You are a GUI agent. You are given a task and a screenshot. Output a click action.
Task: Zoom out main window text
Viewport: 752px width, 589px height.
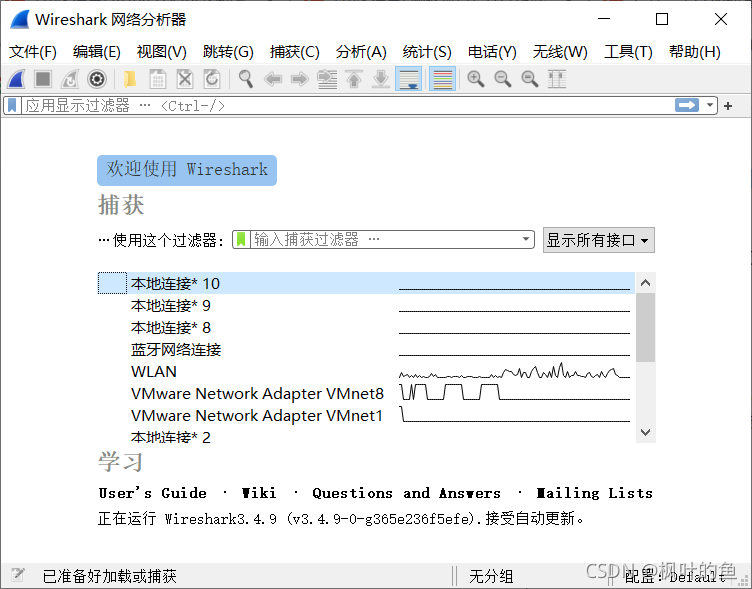tap(503, 79)
